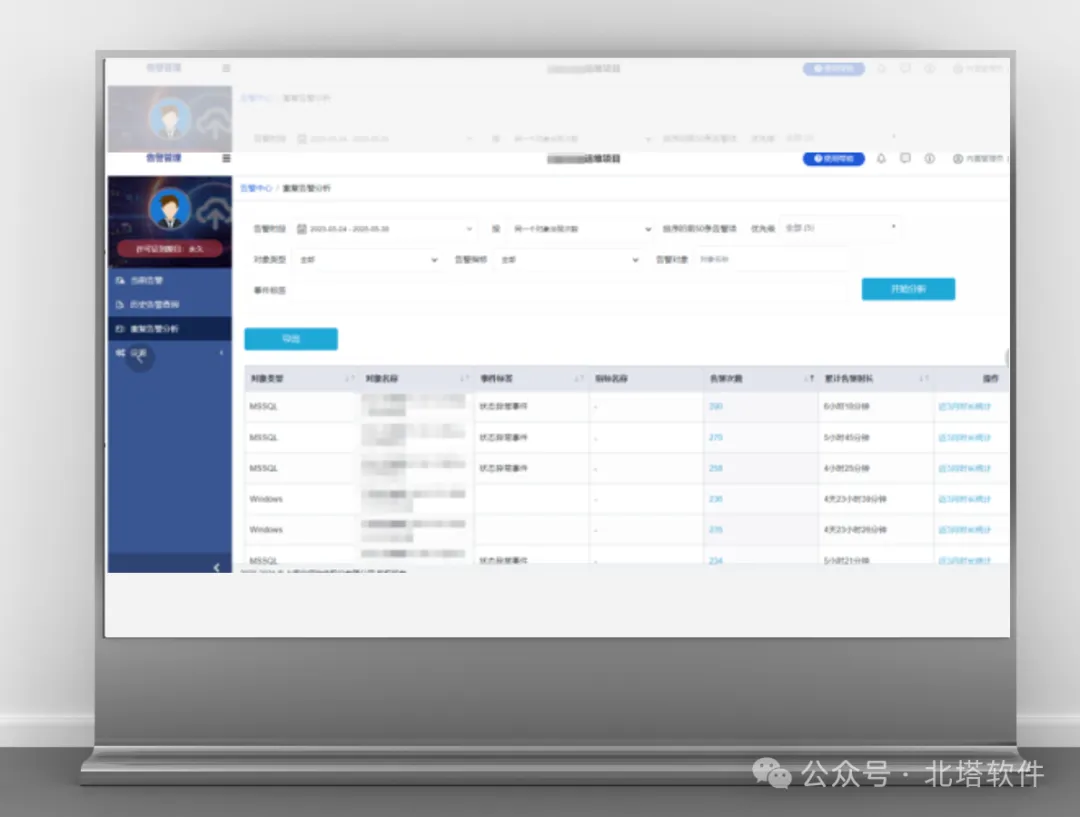Open the grouping dropdown after 按

(581, 229)
